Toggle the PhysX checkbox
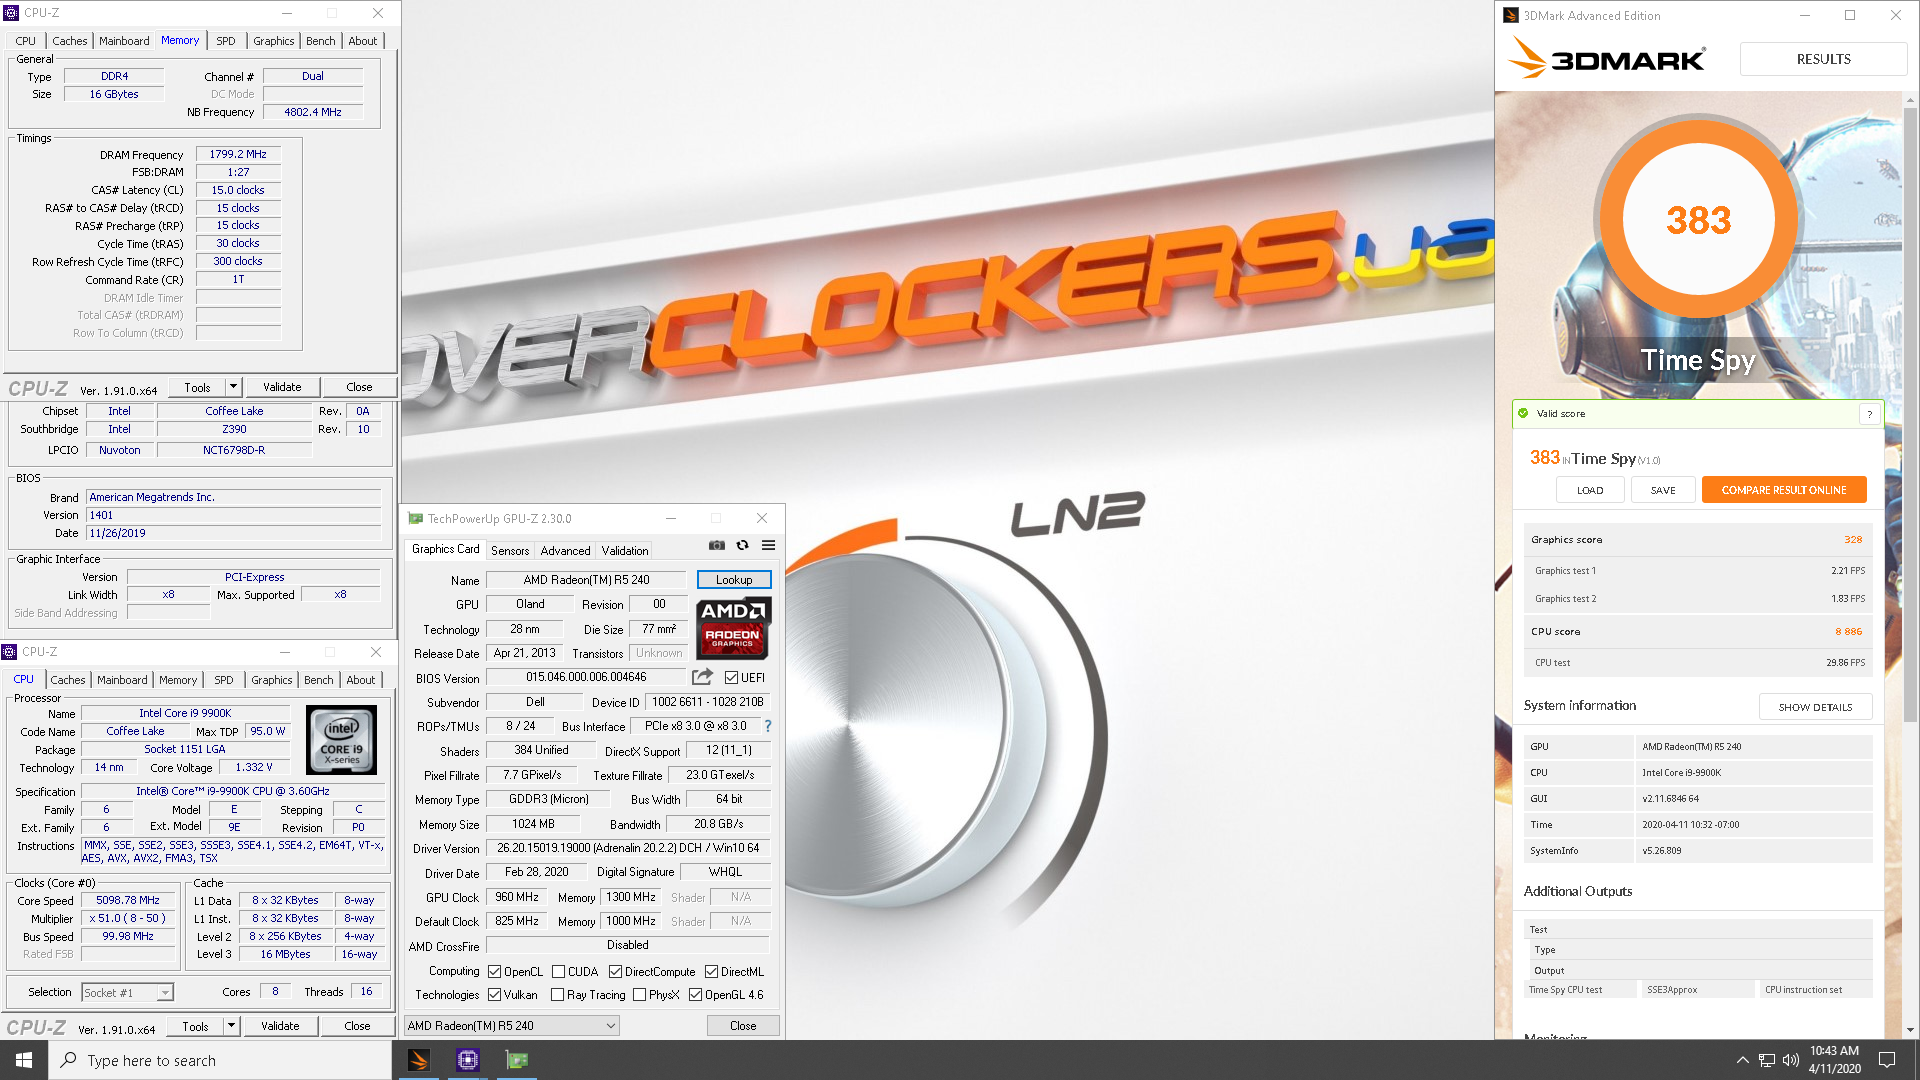This screenshot has width=1920, height=1080. pyautogui.click(x=639, y=995)
